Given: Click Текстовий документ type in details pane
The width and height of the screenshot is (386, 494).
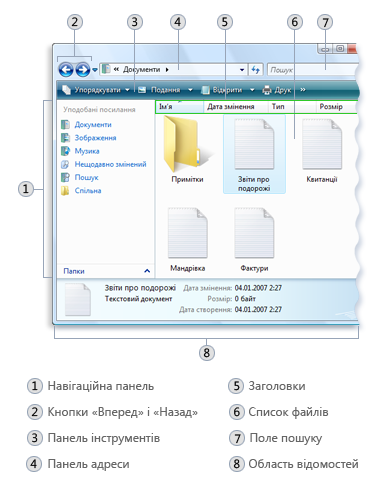Looking at the screenshot, I should click(139, 299).
